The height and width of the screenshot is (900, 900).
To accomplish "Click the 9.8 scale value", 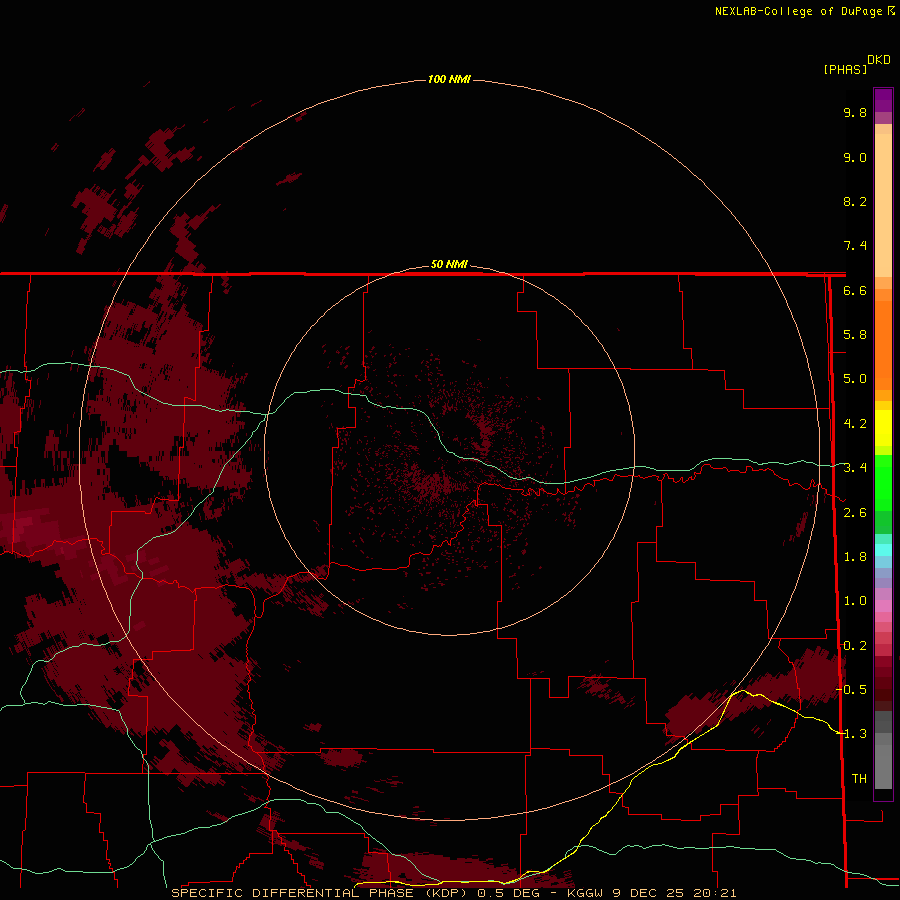I will pyautogui.click(x=855, y=112).
